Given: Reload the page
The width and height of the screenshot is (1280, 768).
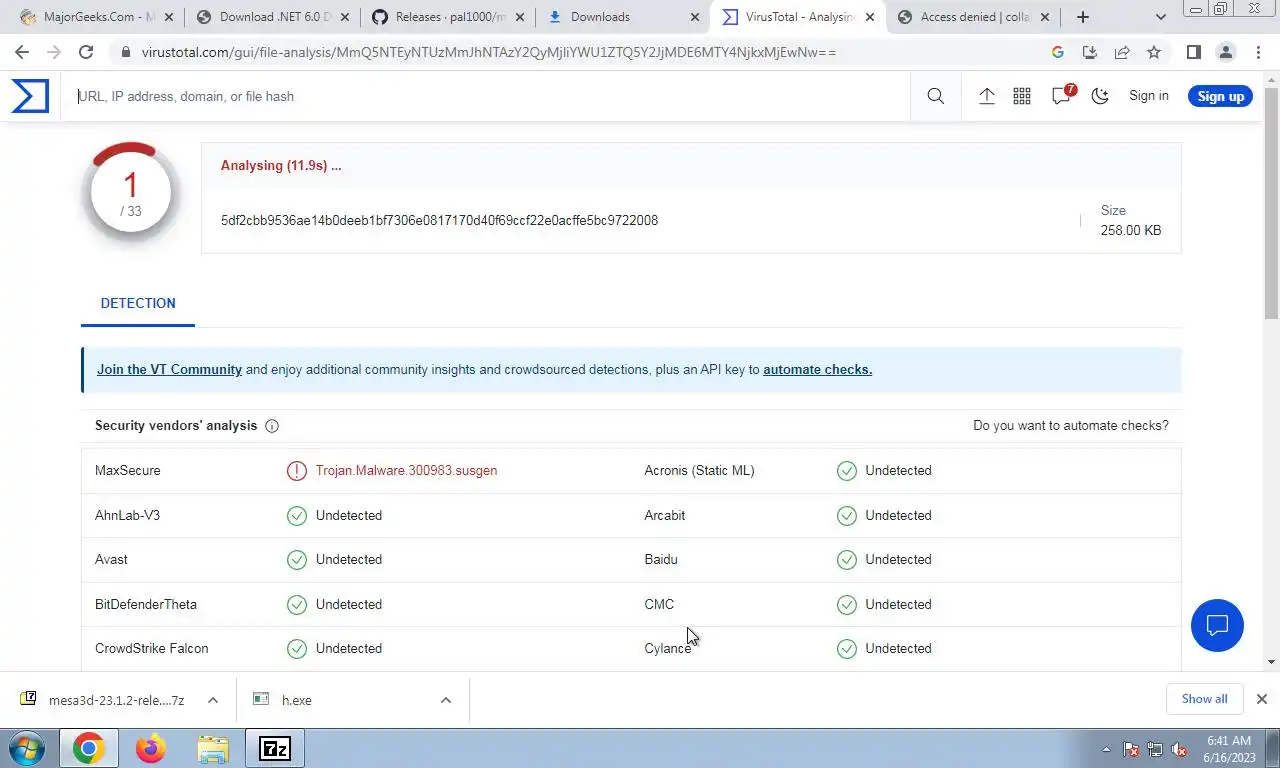Looking at the screenshot, I should coord(86,52).
